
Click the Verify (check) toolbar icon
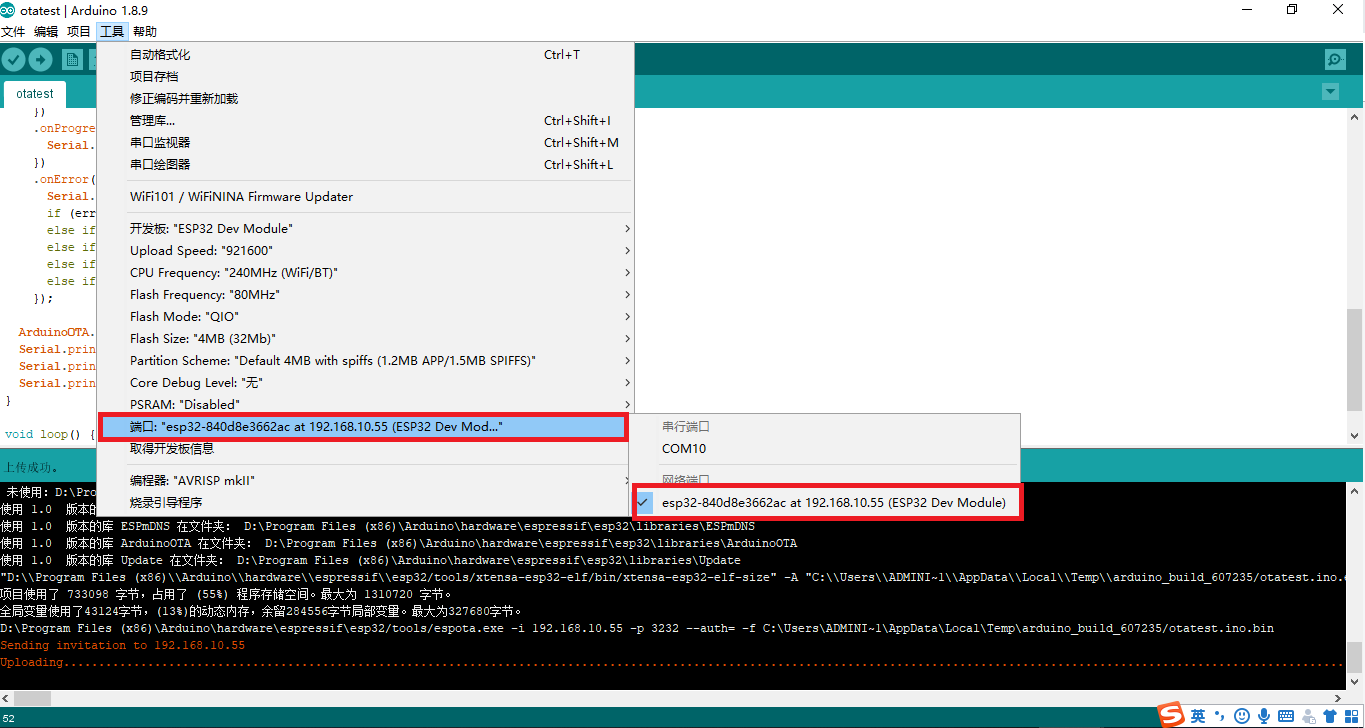coord(13,59)
